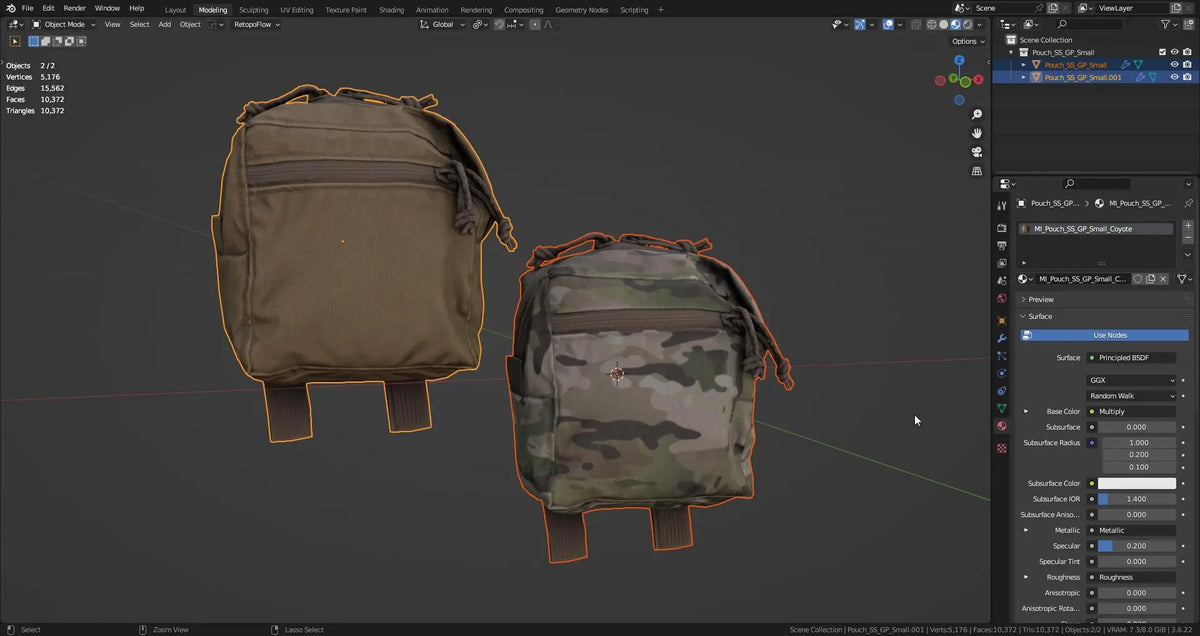The width and height of the screenshot is (1200, 636).
Task: Open the Render menu
Action: click(x=75, y=8)
